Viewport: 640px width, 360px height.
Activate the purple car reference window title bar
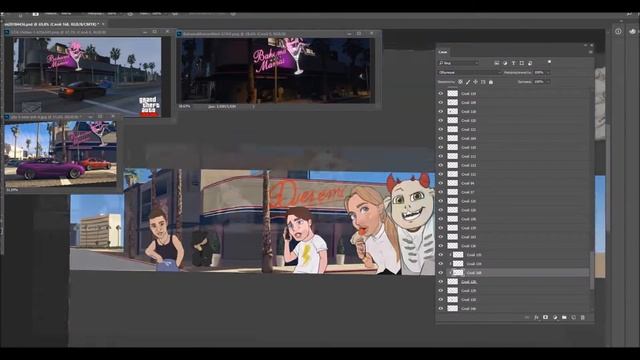pos(45,117)
